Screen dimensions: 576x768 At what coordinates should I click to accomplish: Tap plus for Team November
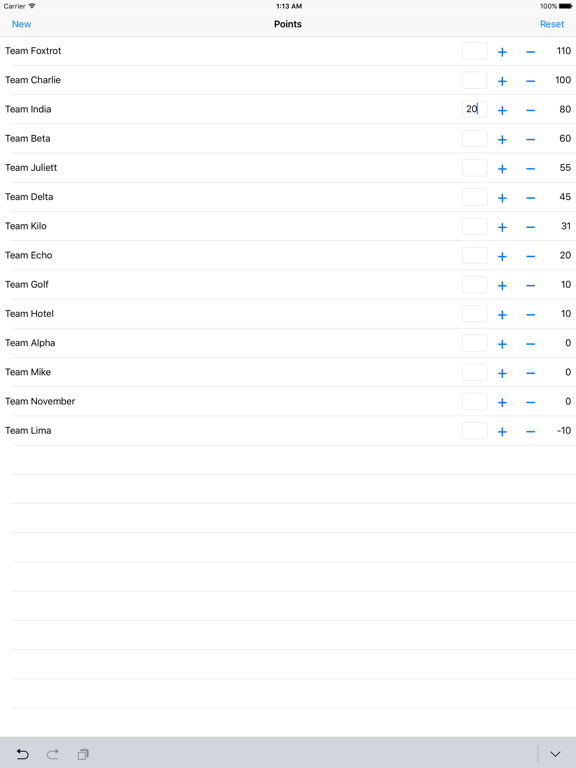pyautogui.click(x=502, y=403)
